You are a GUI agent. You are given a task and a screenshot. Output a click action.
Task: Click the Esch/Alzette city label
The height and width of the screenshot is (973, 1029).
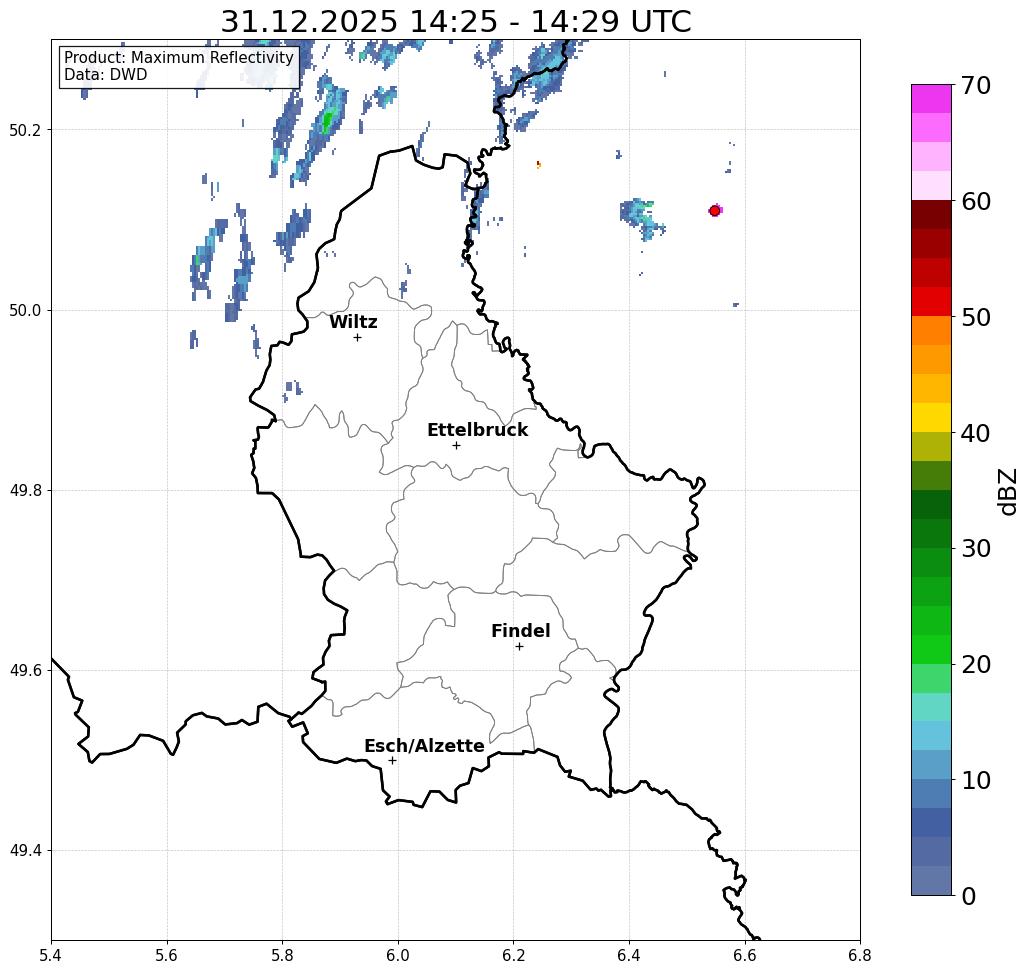pyautogui.click(x=425, y=746)
